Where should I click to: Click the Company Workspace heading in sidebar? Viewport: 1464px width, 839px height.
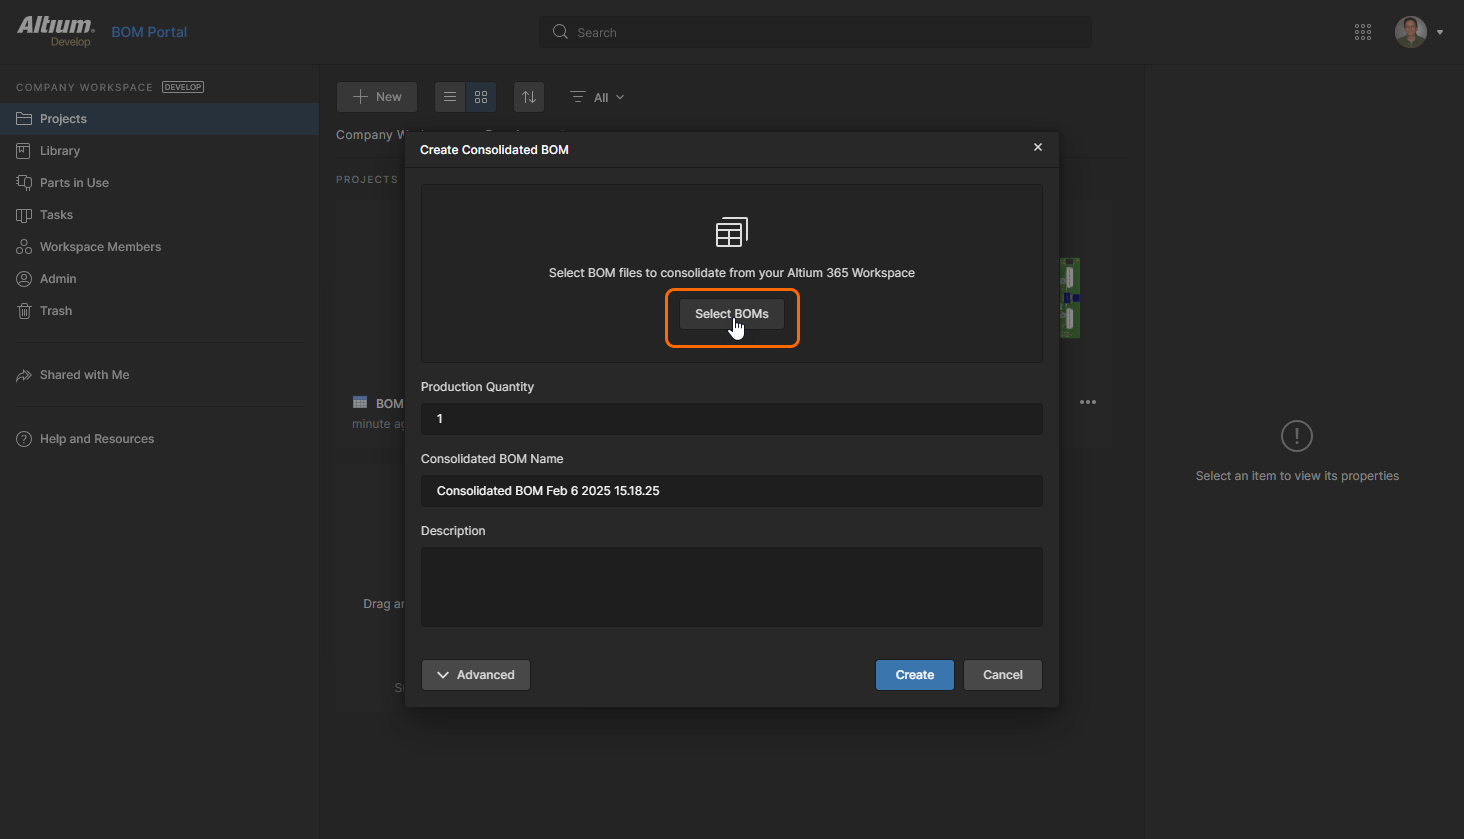[84, 87]
